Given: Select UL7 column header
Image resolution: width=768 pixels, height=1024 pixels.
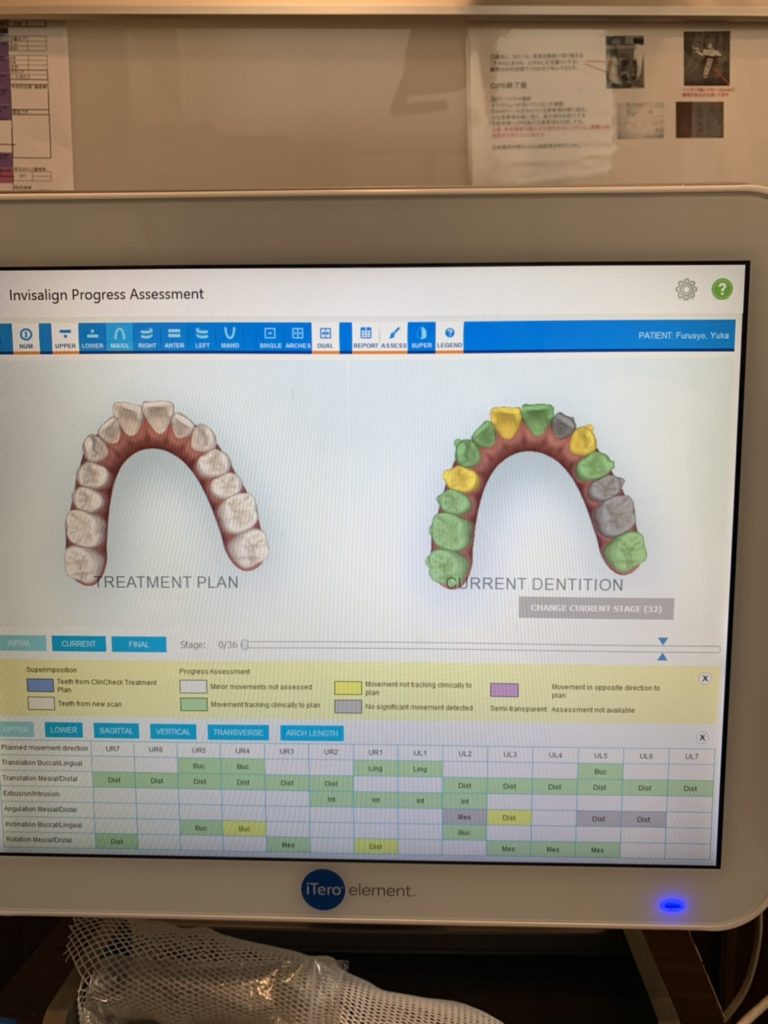Looking at the screenshot, I should [x=690, y=756].
